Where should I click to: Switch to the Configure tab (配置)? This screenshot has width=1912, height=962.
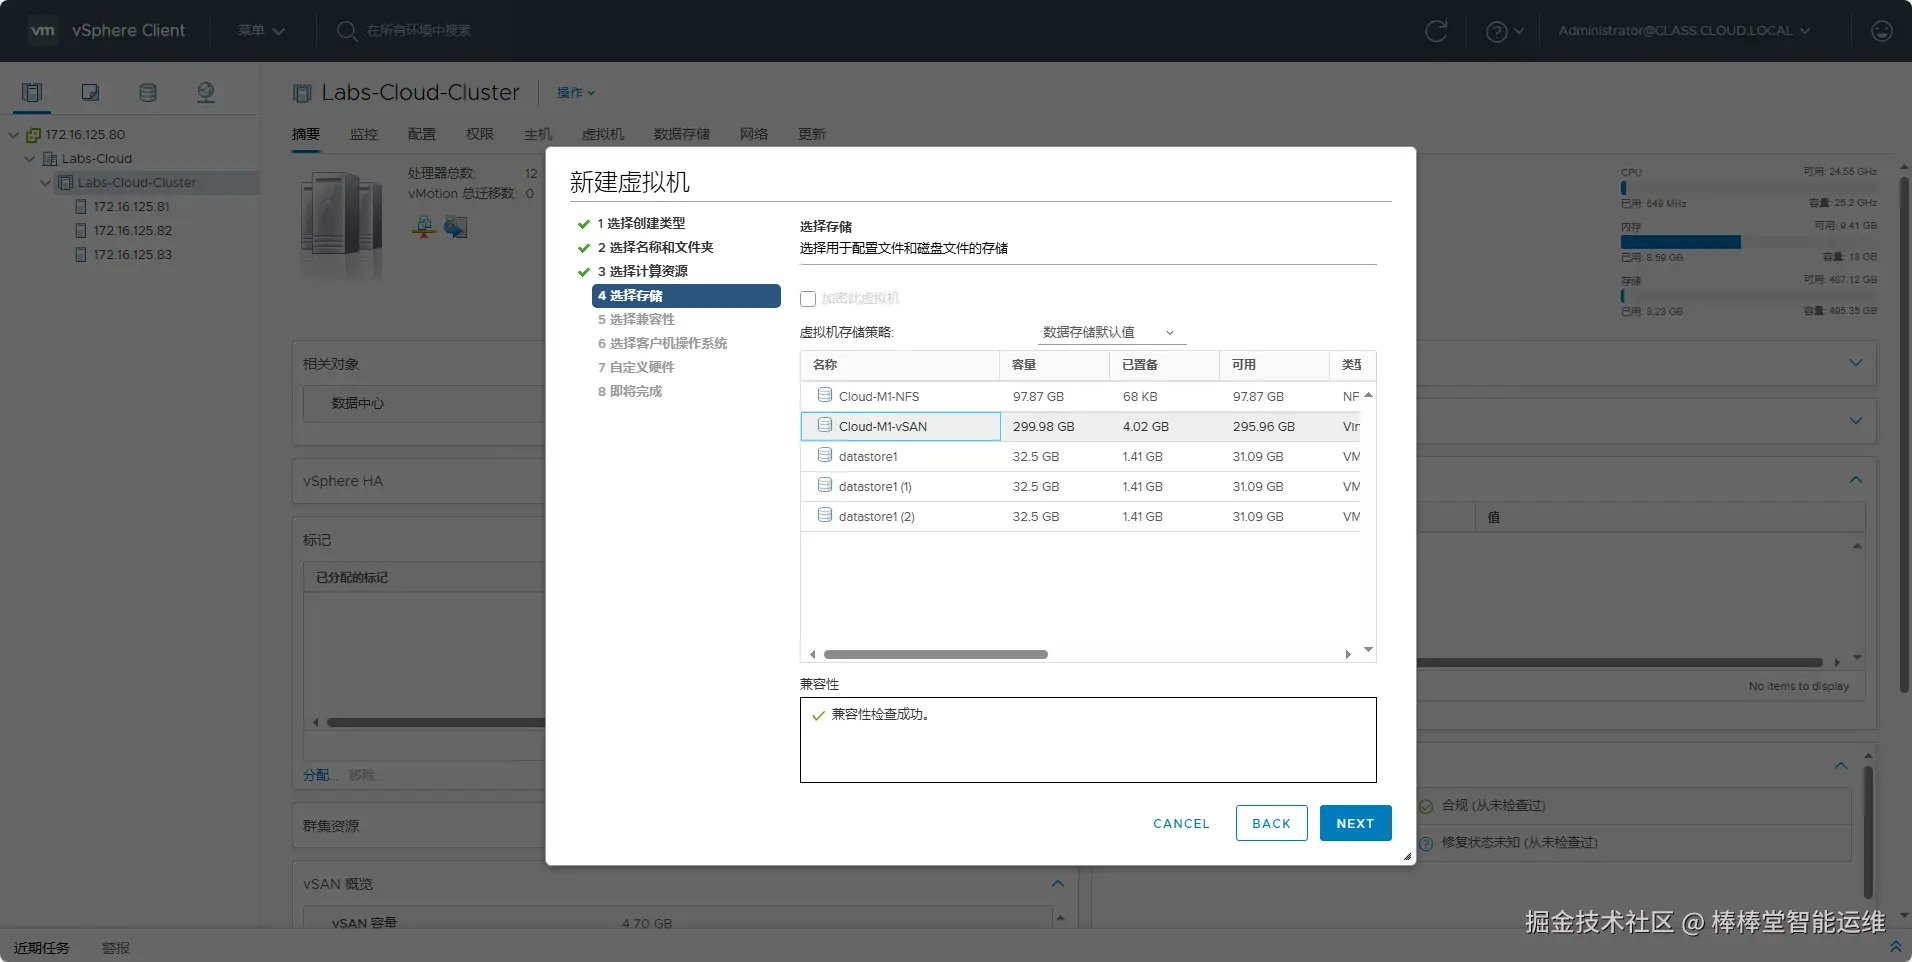[422, 134]
